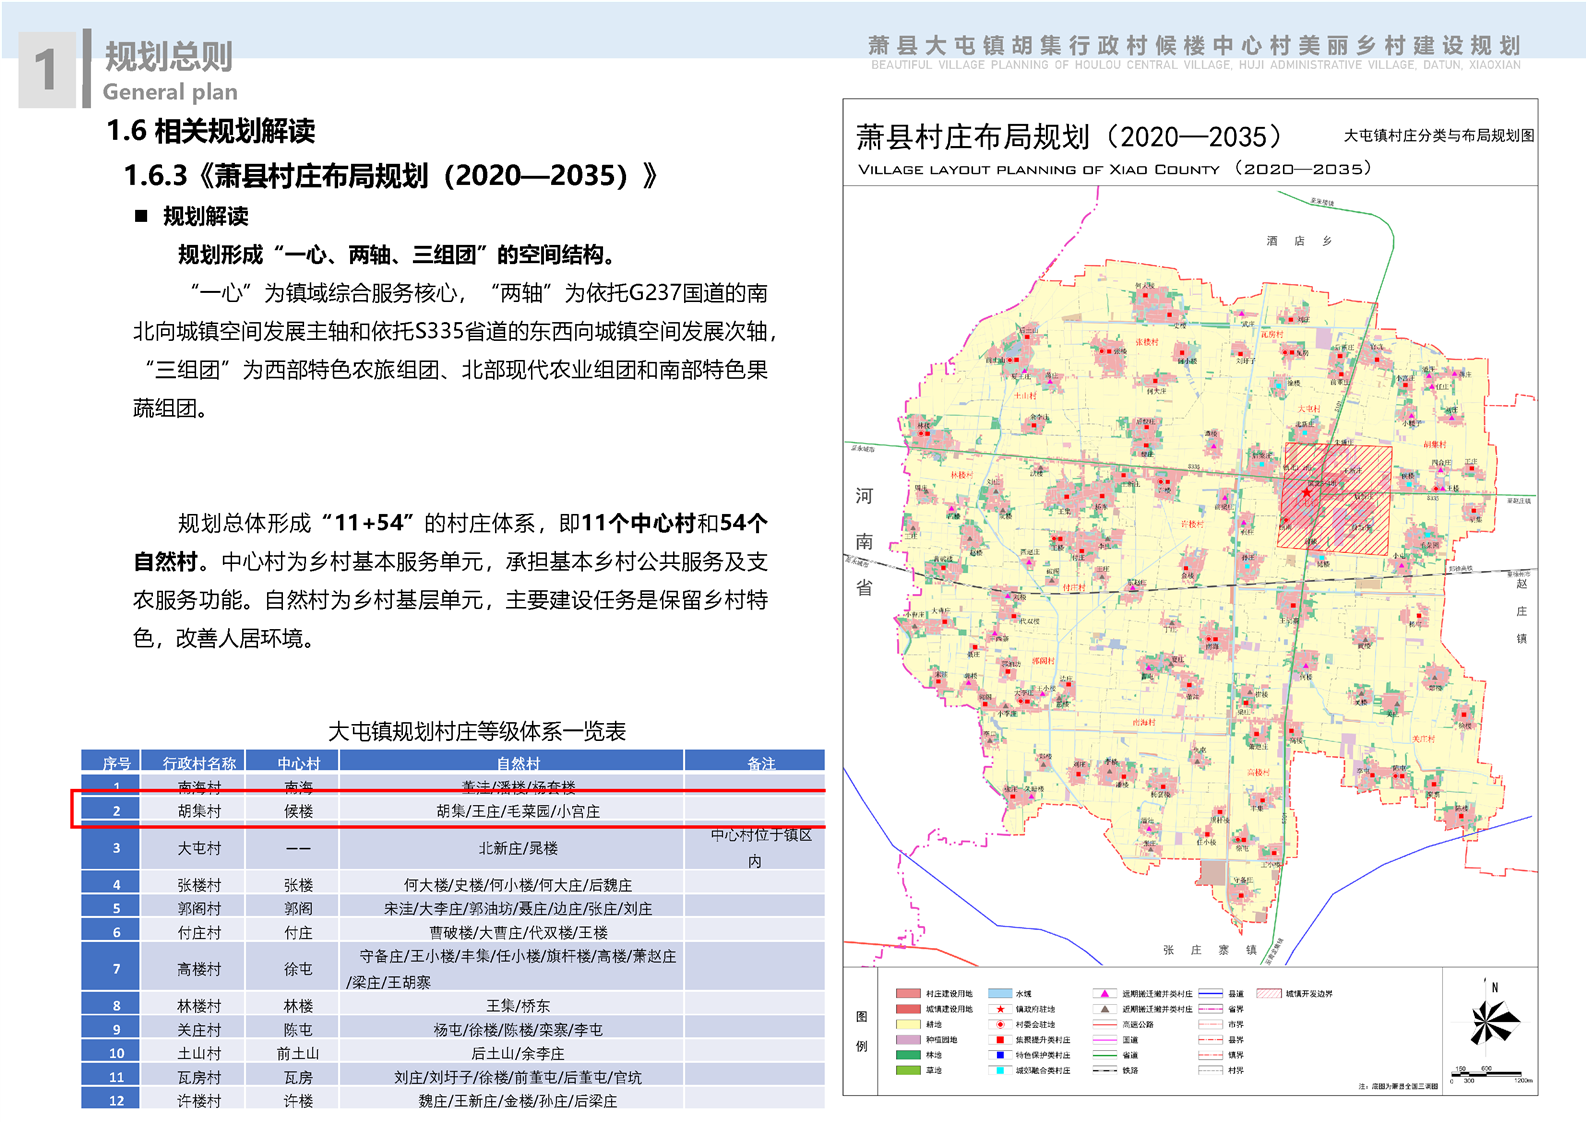Viewport: 1587px width, 1122px height.
Task: Click the gray chapter number 1 block
Action: pos(46,70)
